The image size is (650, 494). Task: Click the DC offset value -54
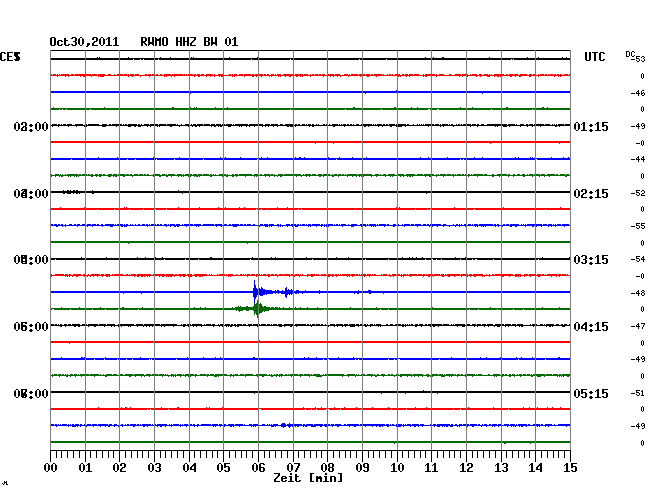tap(638, 259)
